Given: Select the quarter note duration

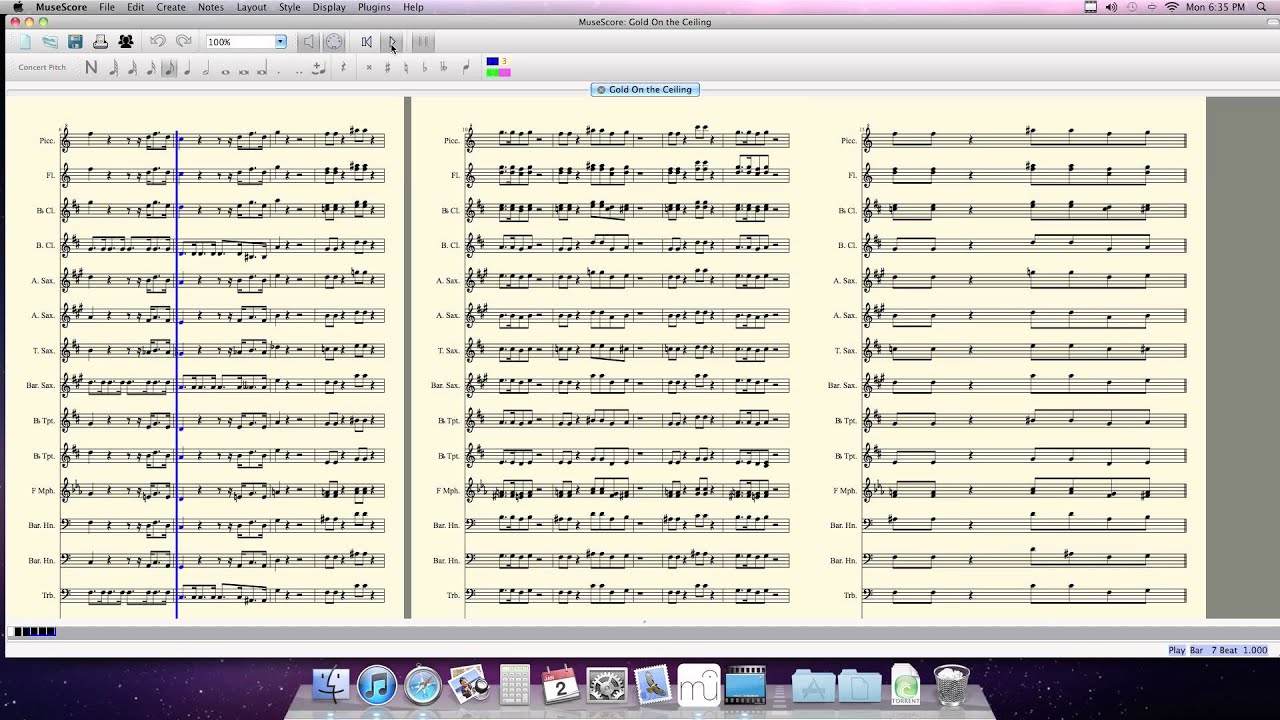Looking at the screenshot, I should [x=187, y=68].
